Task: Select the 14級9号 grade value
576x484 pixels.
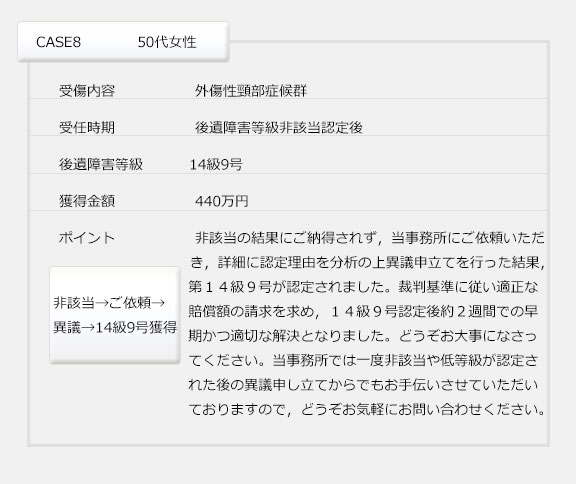Action: pos(216,164)
